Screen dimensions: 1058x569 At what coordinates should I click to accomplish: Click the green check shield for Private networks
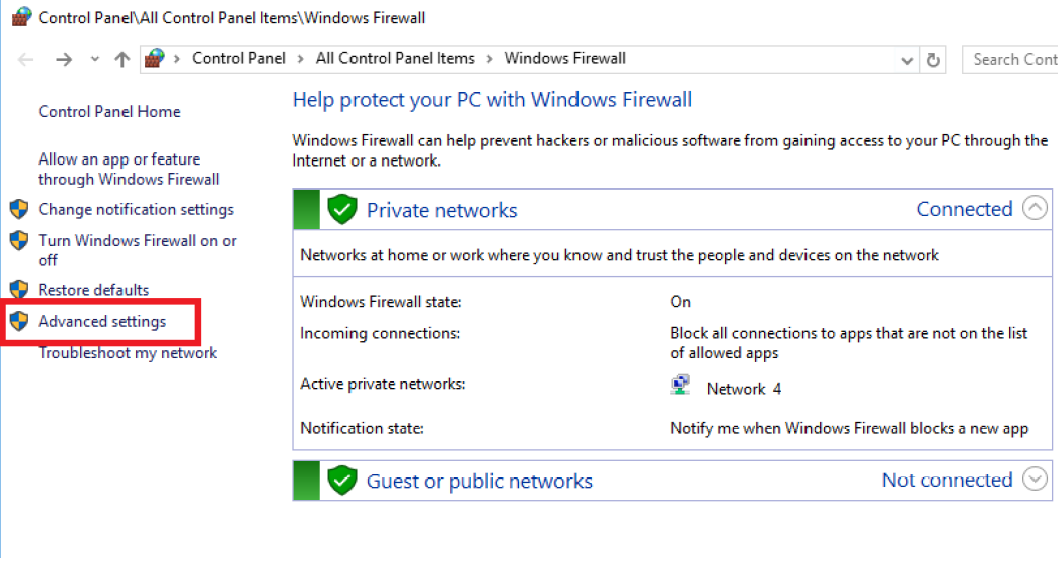pos(342,209)
